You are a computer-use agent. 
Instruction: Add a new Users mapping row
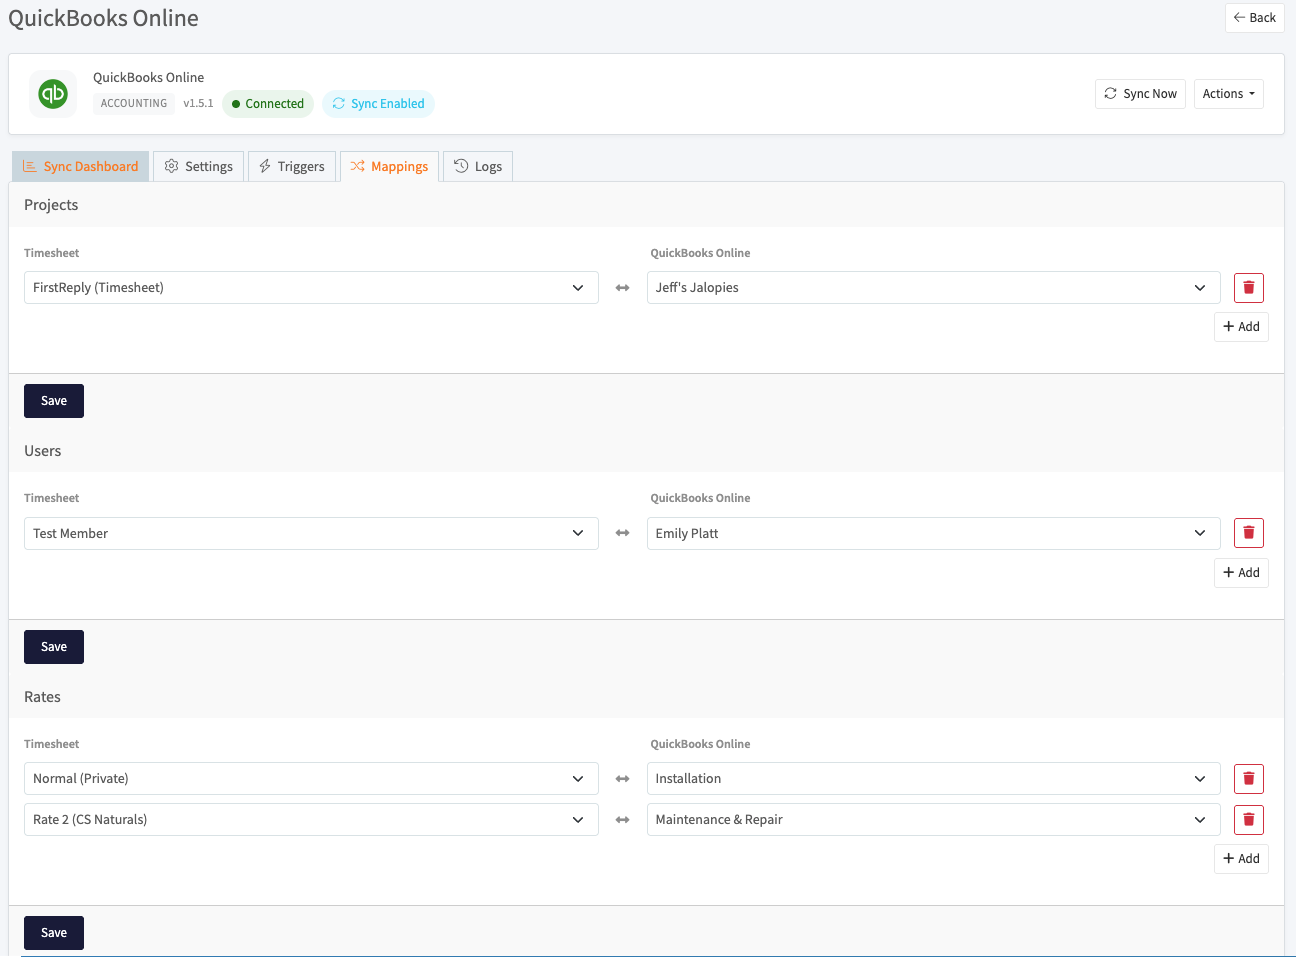click(x=1241, y=573)
